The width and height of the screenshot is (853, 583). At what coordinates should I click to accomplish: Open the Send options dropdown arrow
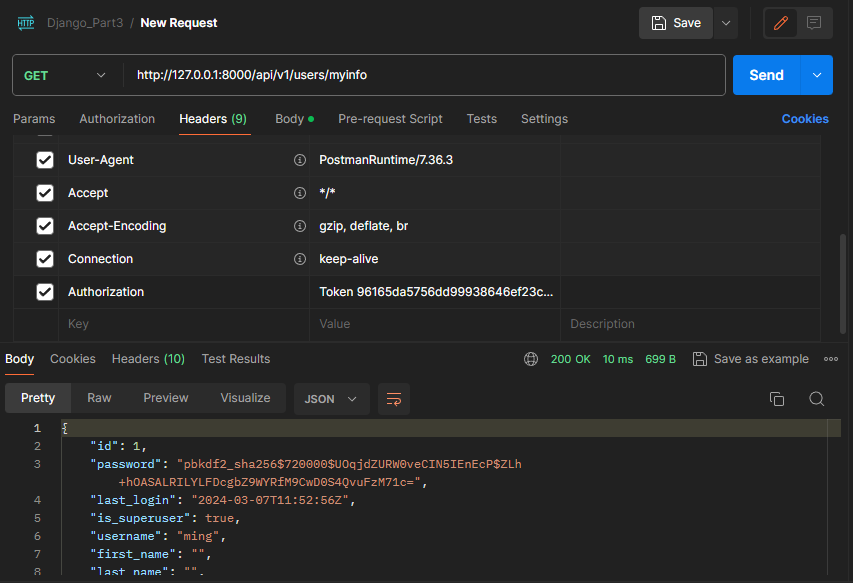click(x=817, y=75)
